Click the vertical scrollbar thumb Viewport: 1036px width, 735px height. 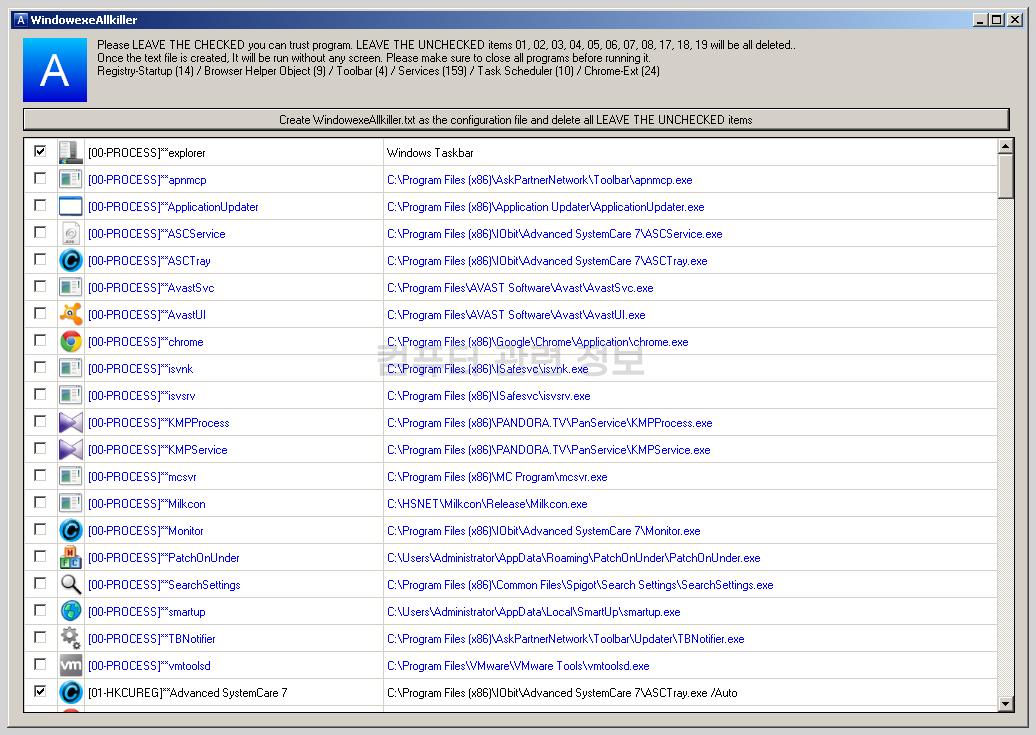[1006, 176]
